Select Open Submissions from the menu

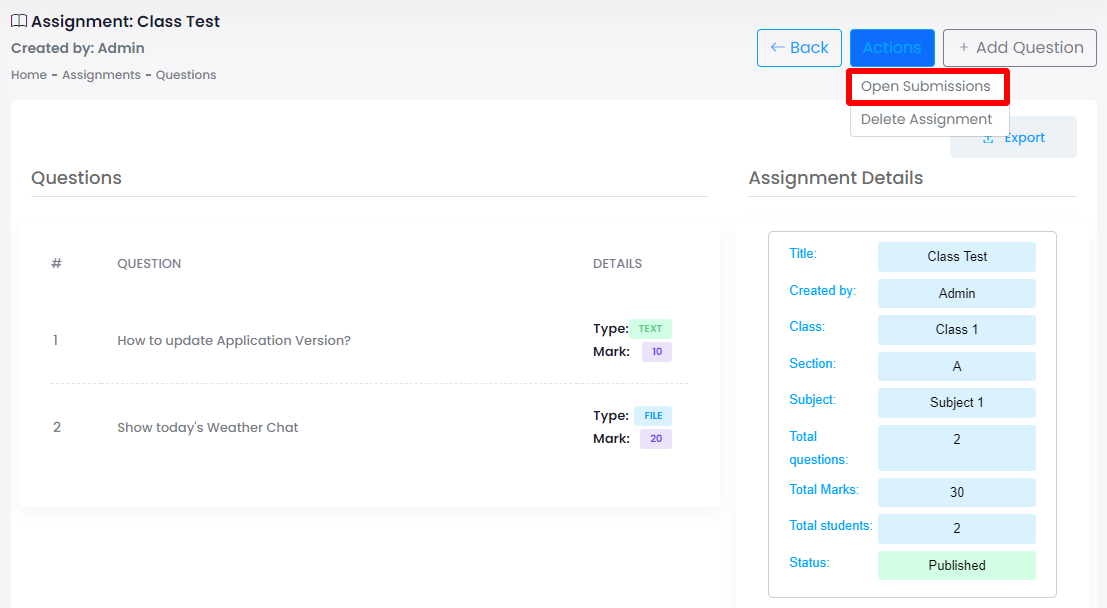click(928, 86)
